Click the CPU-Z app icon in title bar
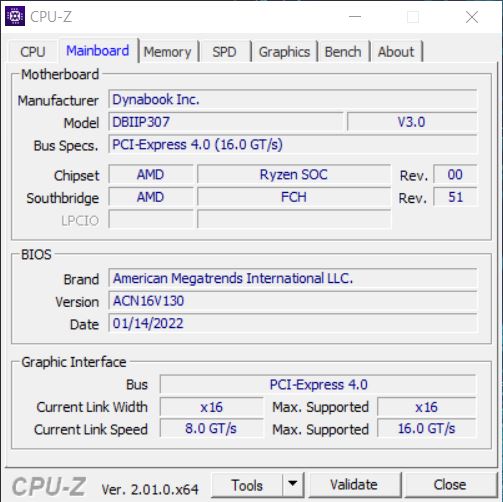 [x=15, y=16]
